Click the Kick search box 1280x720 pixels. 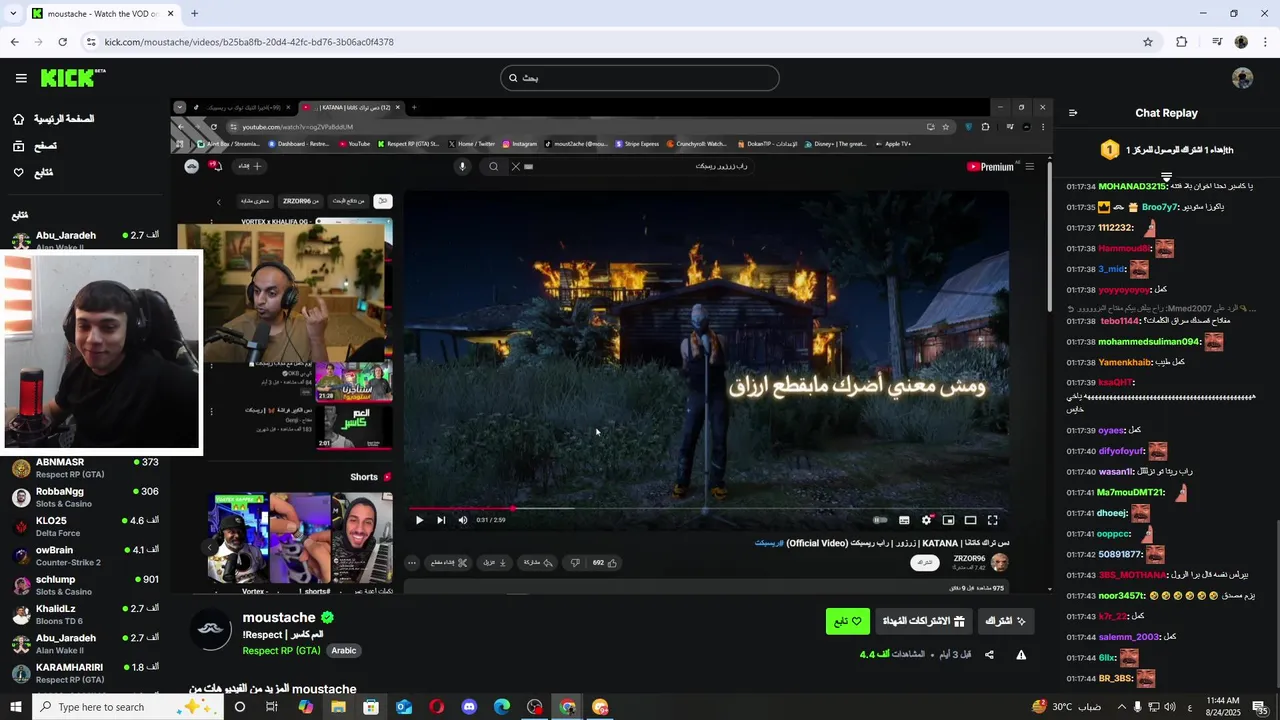coord(640,78)
